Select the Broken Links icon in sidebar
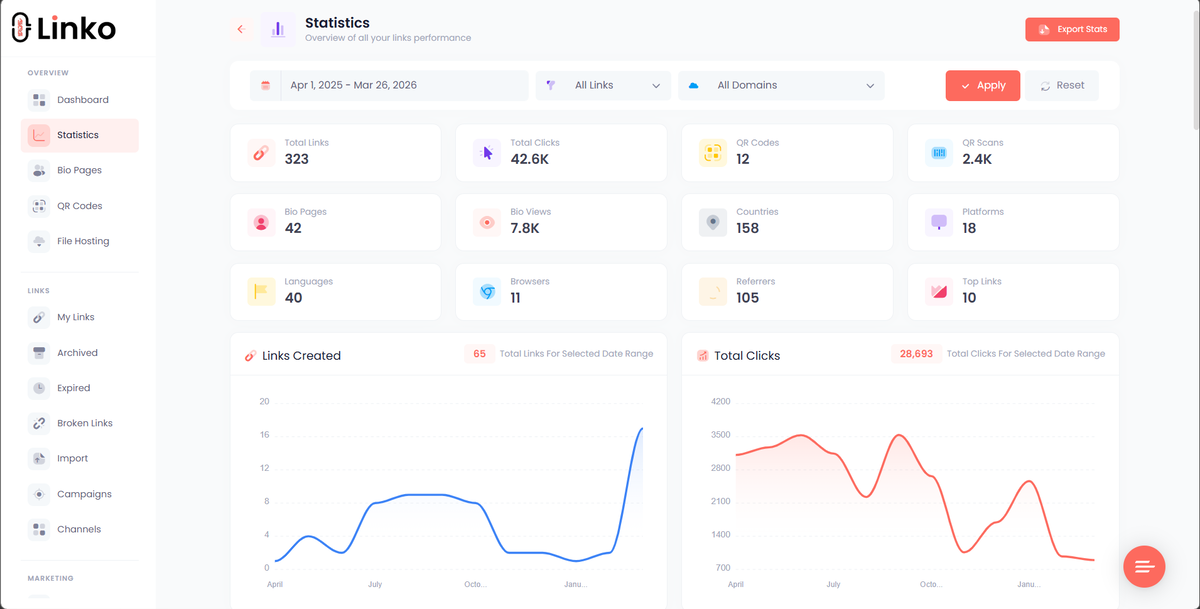 37,422
